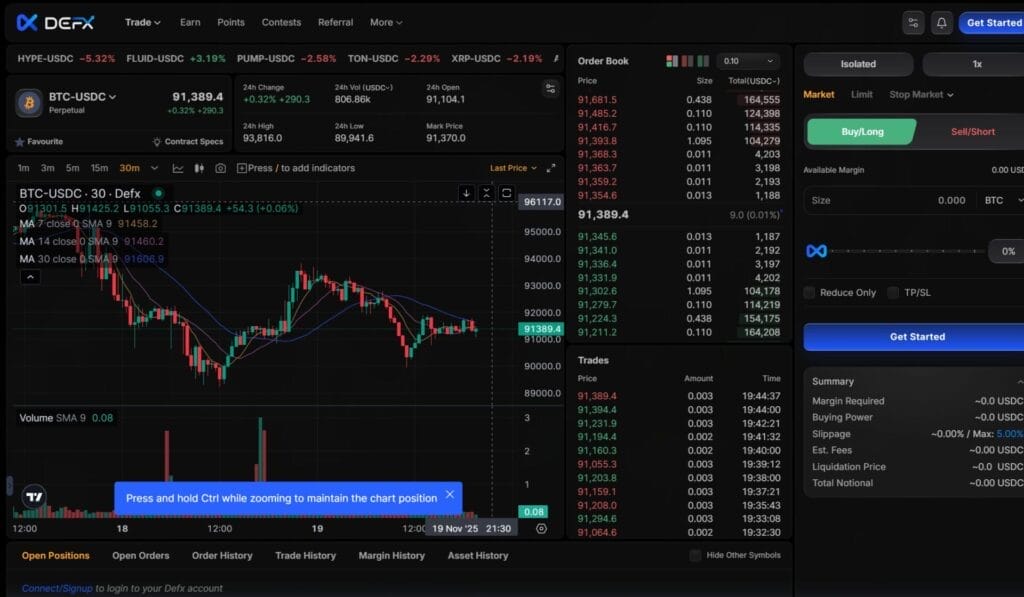
Task: Open the Points page from the top menu
Action: point(231,21)
